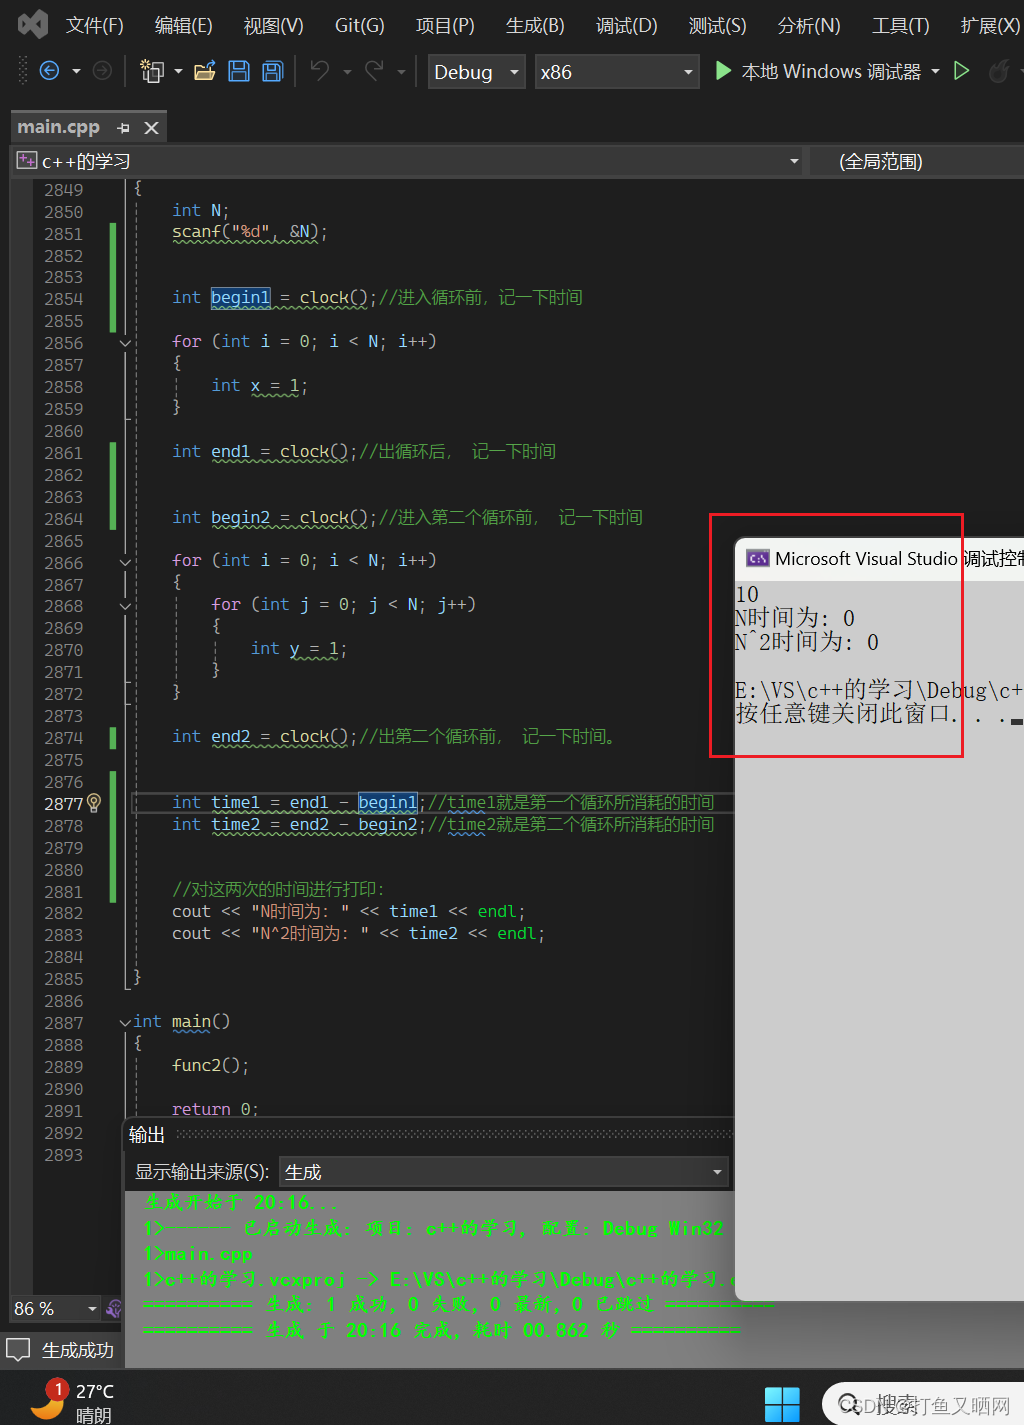Open the 编辑(E) menu
This screenshot has height=1425, width=1024.
point(184,25)
